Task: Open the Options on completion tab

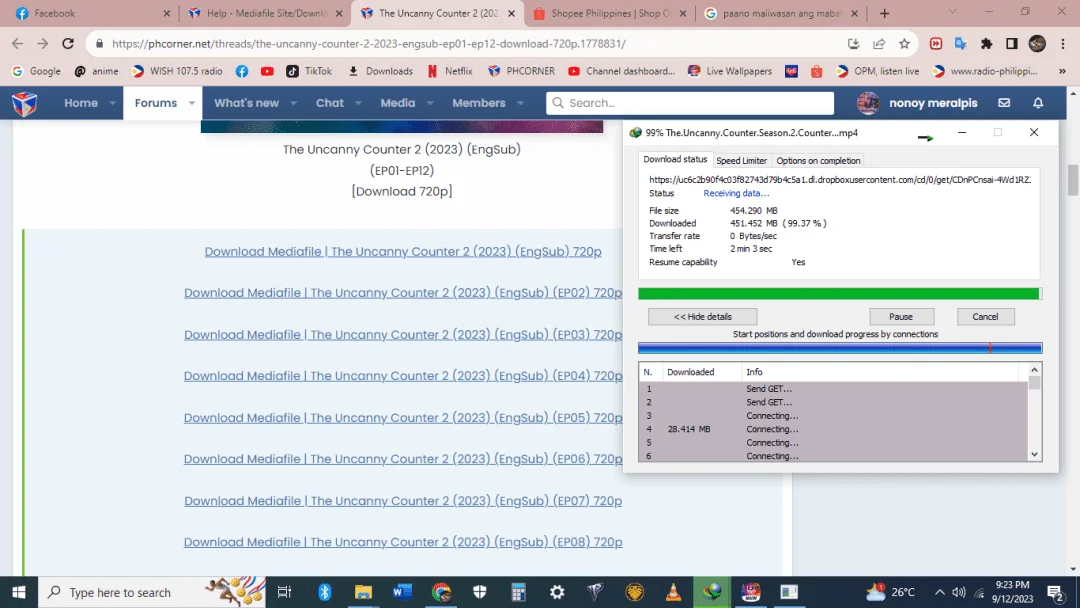Action: coord(818,160)
